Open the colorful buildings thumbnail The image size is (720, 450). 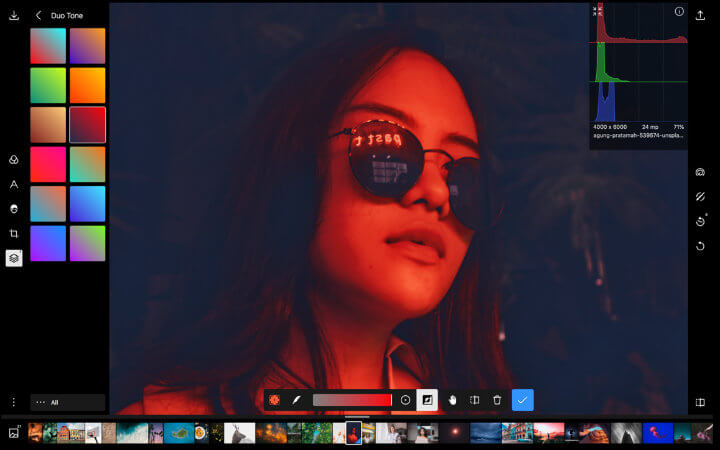(517, 433)
